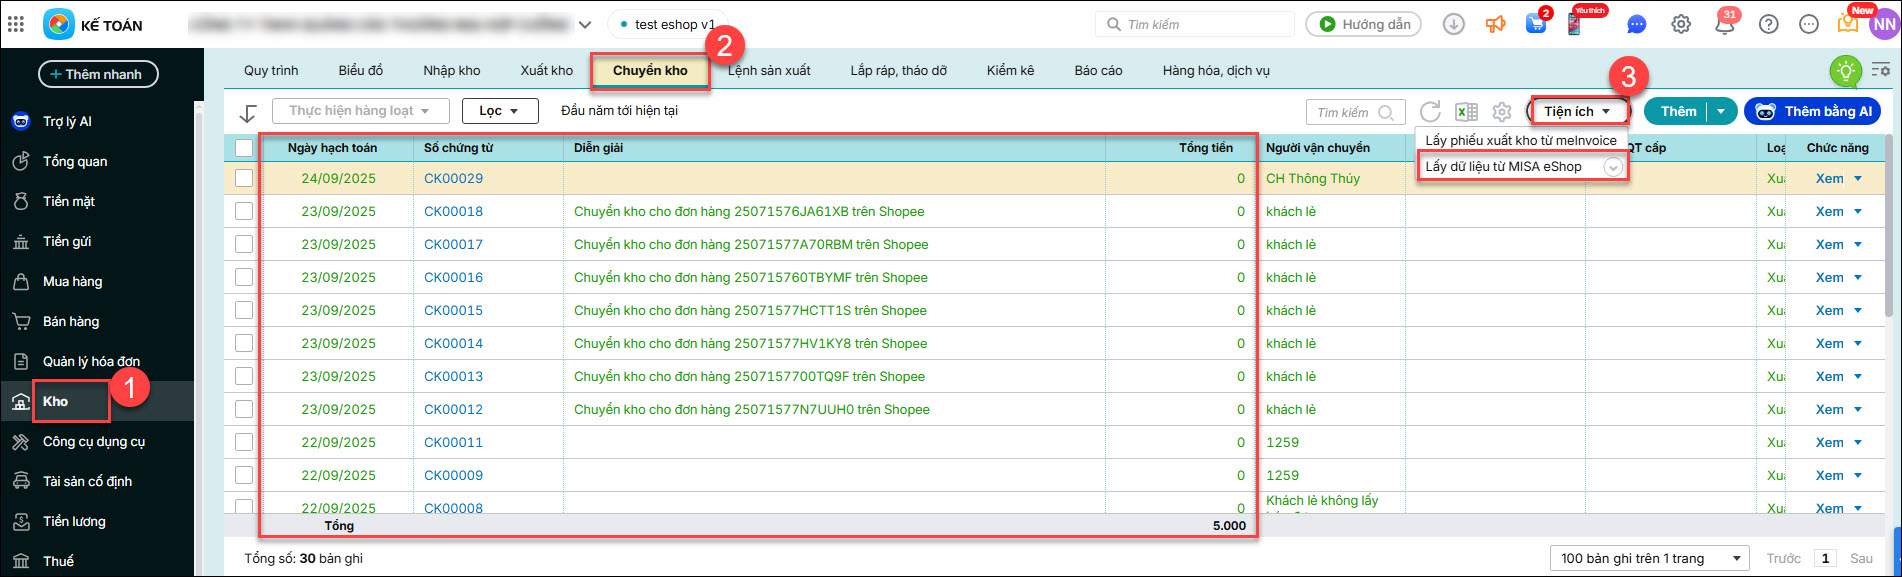Image resolution: width=1902 pixels, height=577 pixels.
Task: Export list using the Excel icon
Action: 1466,112
